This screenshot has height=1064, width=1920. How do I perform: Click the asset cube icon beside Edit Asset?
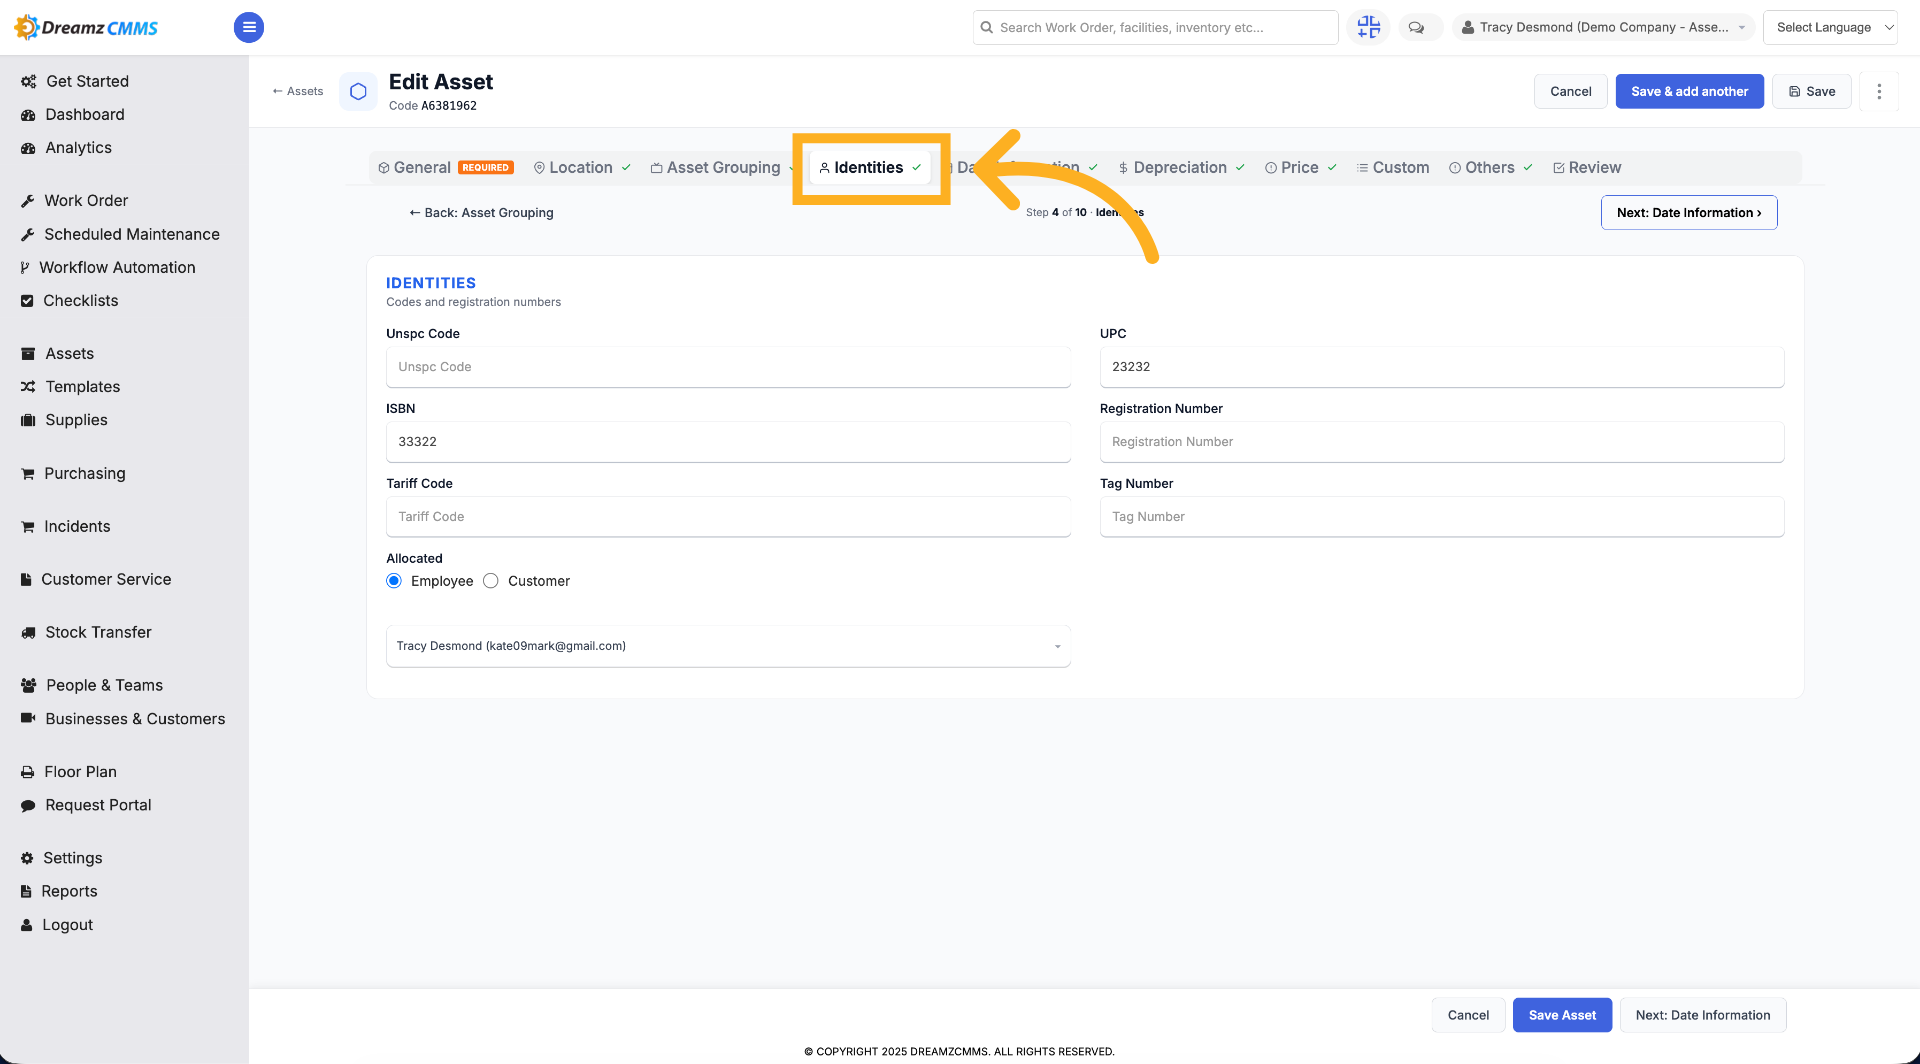(x=358, y=91)
